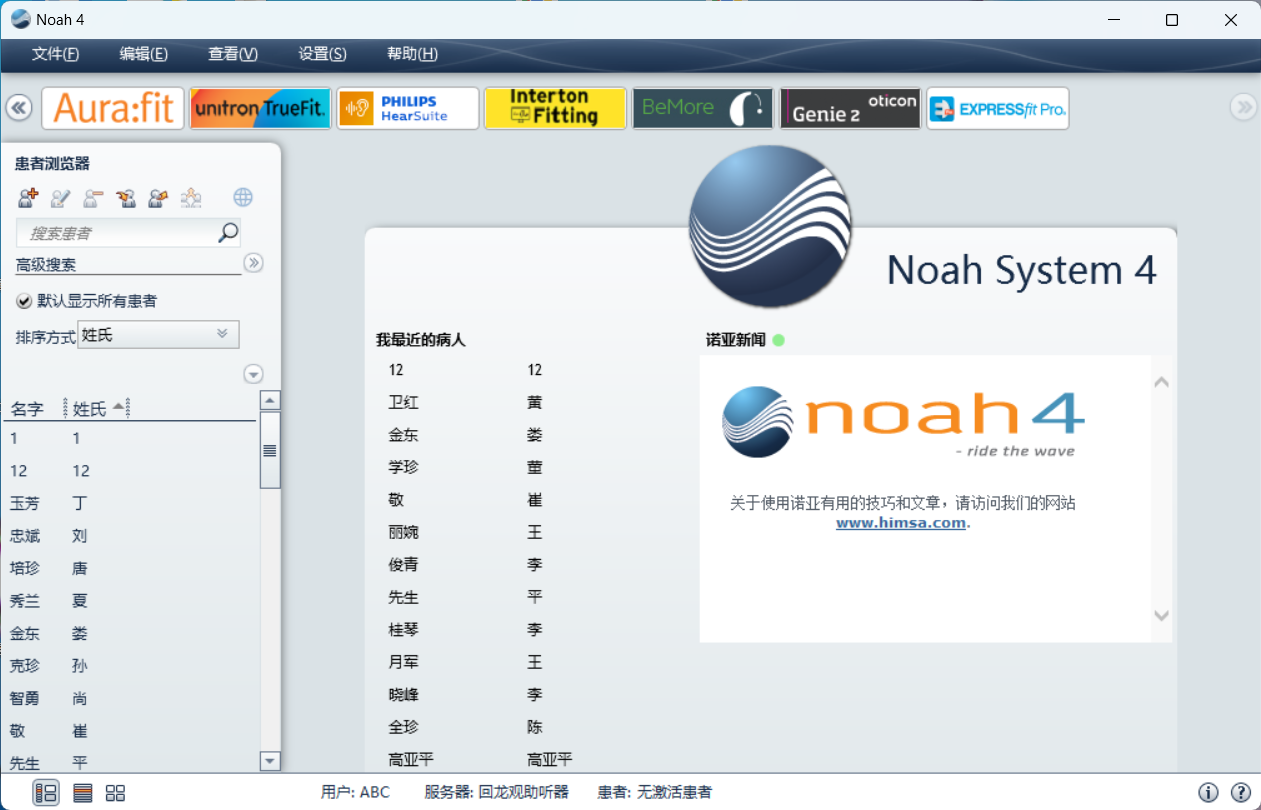
Task: Click the edit patient icon
Action: click(60, 198)
